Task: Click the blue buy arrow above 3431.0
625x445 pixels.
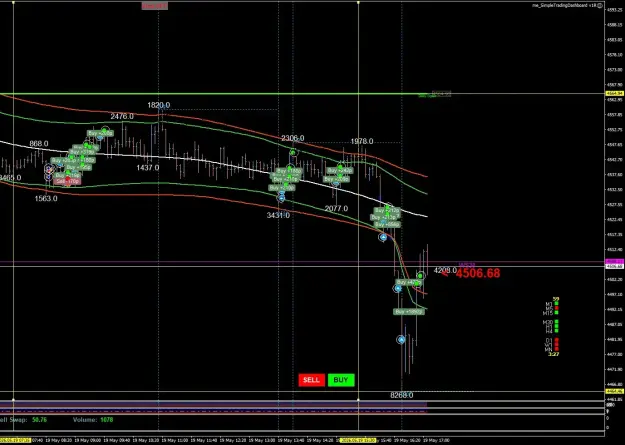Action: (x=281, y=197)
